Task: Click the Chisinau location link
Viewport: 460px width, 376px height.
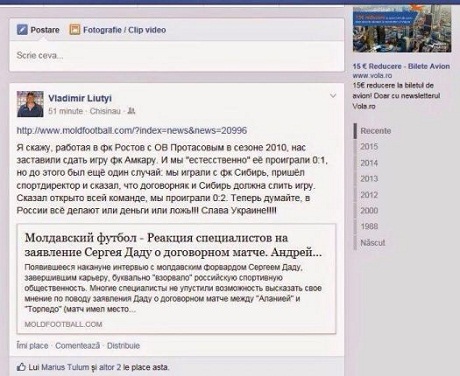Action: (x=105, y=111)
